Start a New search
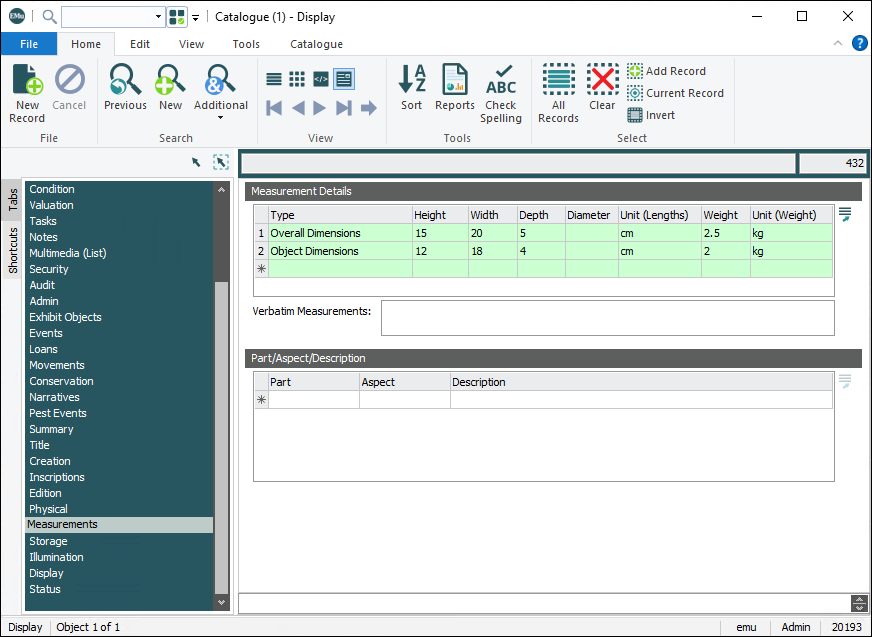Screen dimensions: 872x637 (171, 88)
